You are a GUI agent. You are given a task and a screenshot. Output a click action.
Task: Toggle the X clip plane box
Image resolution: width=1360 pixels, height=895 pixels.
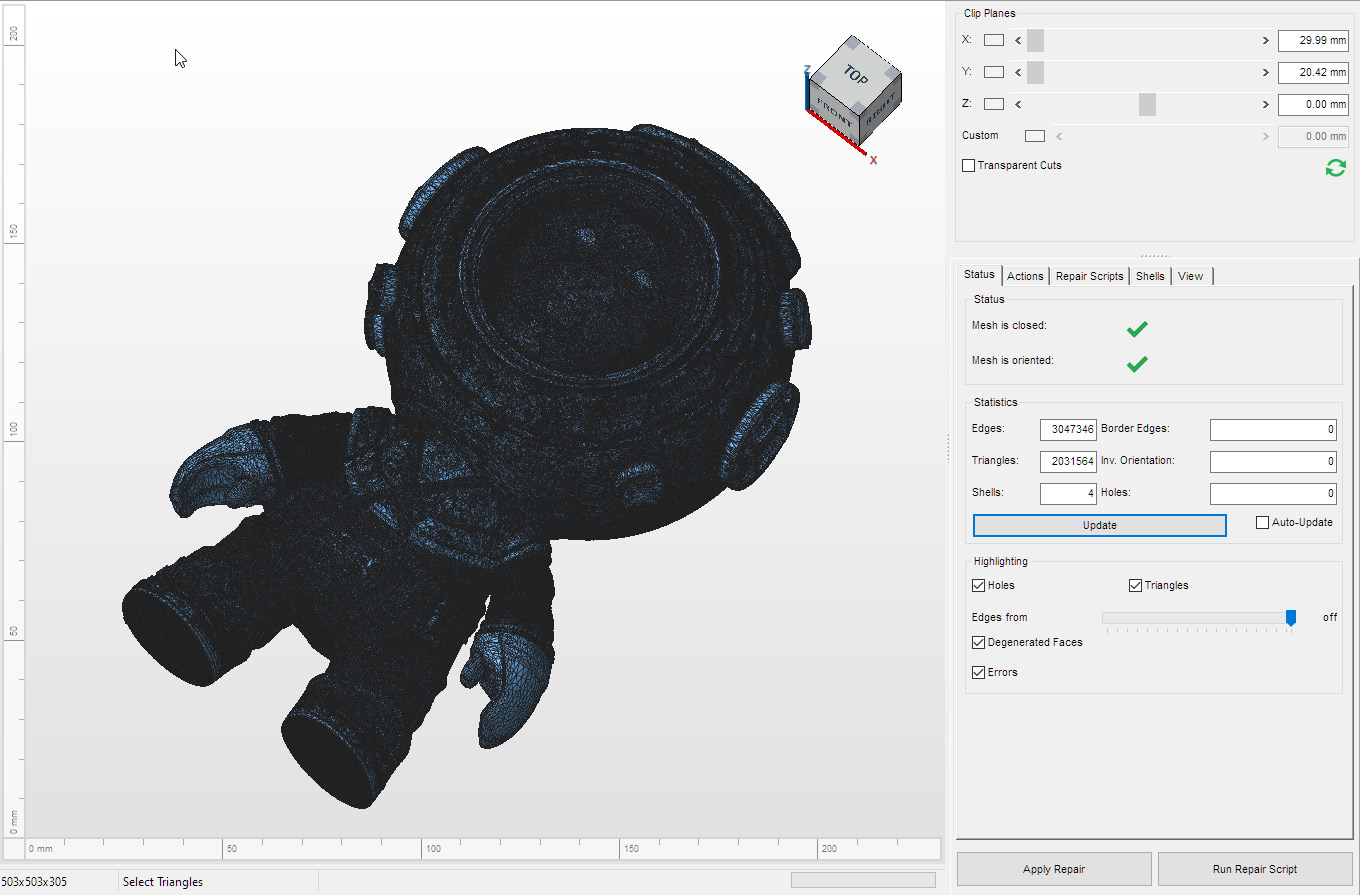(x=994, y=41)
